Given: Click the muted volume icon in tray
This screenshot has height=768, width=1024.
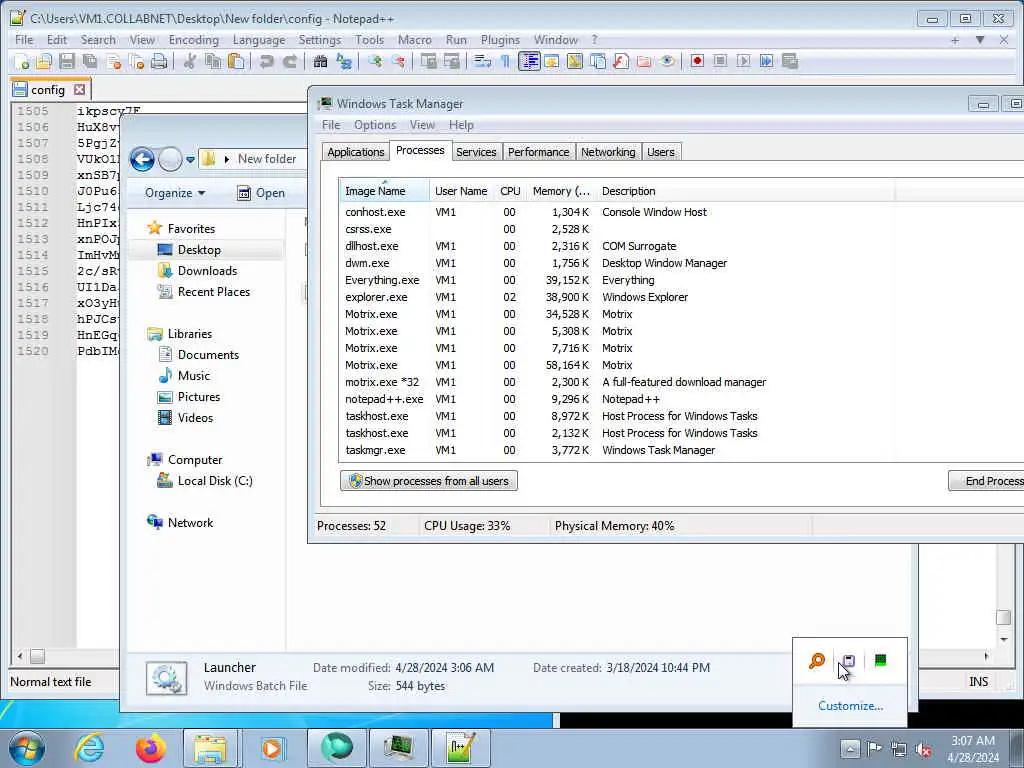Looking at the screenshot, I should (923, 749).
